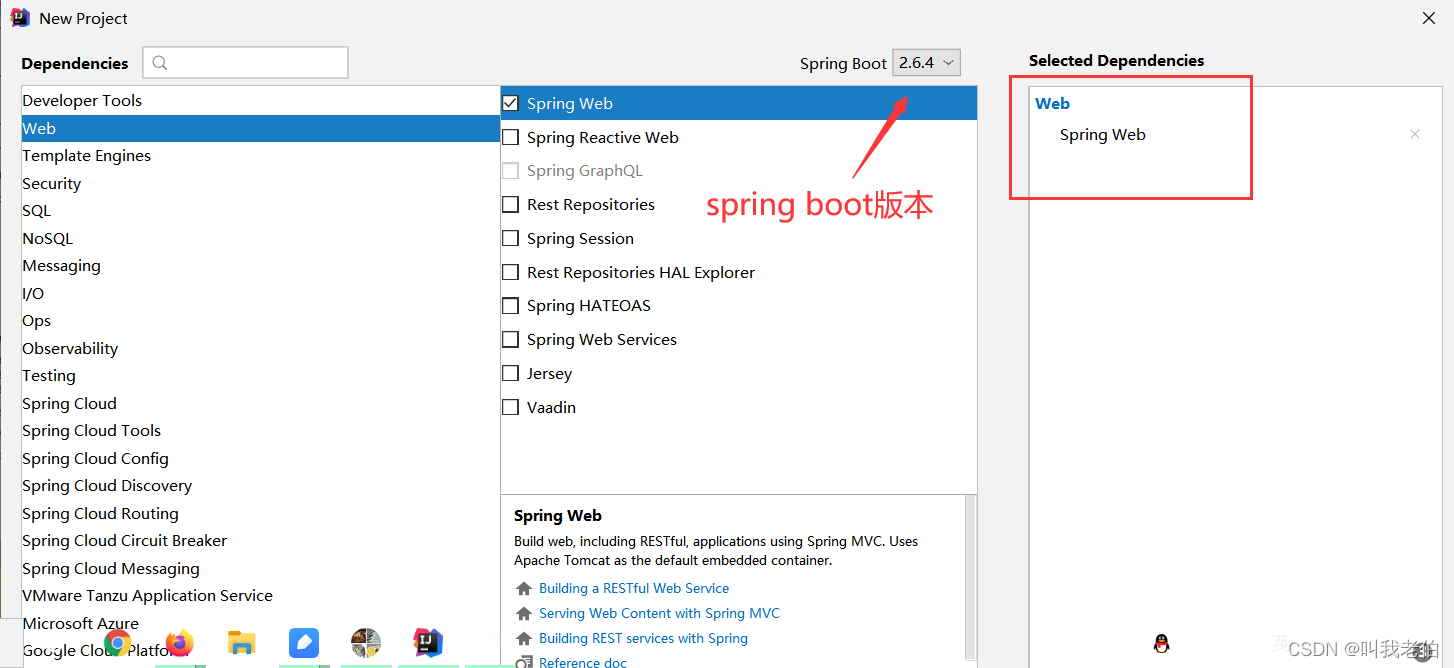Select the NoSQL category
Viewport: 1454px width, 668px height.
[260, 238]
